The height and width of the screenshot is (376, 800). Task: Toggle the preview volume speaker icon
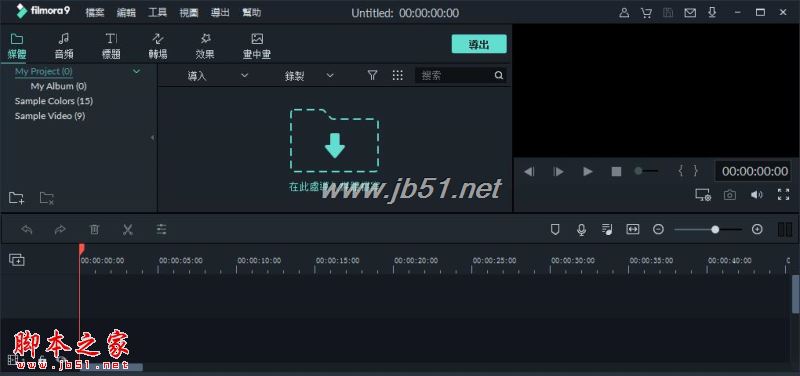tap(757, 195)
